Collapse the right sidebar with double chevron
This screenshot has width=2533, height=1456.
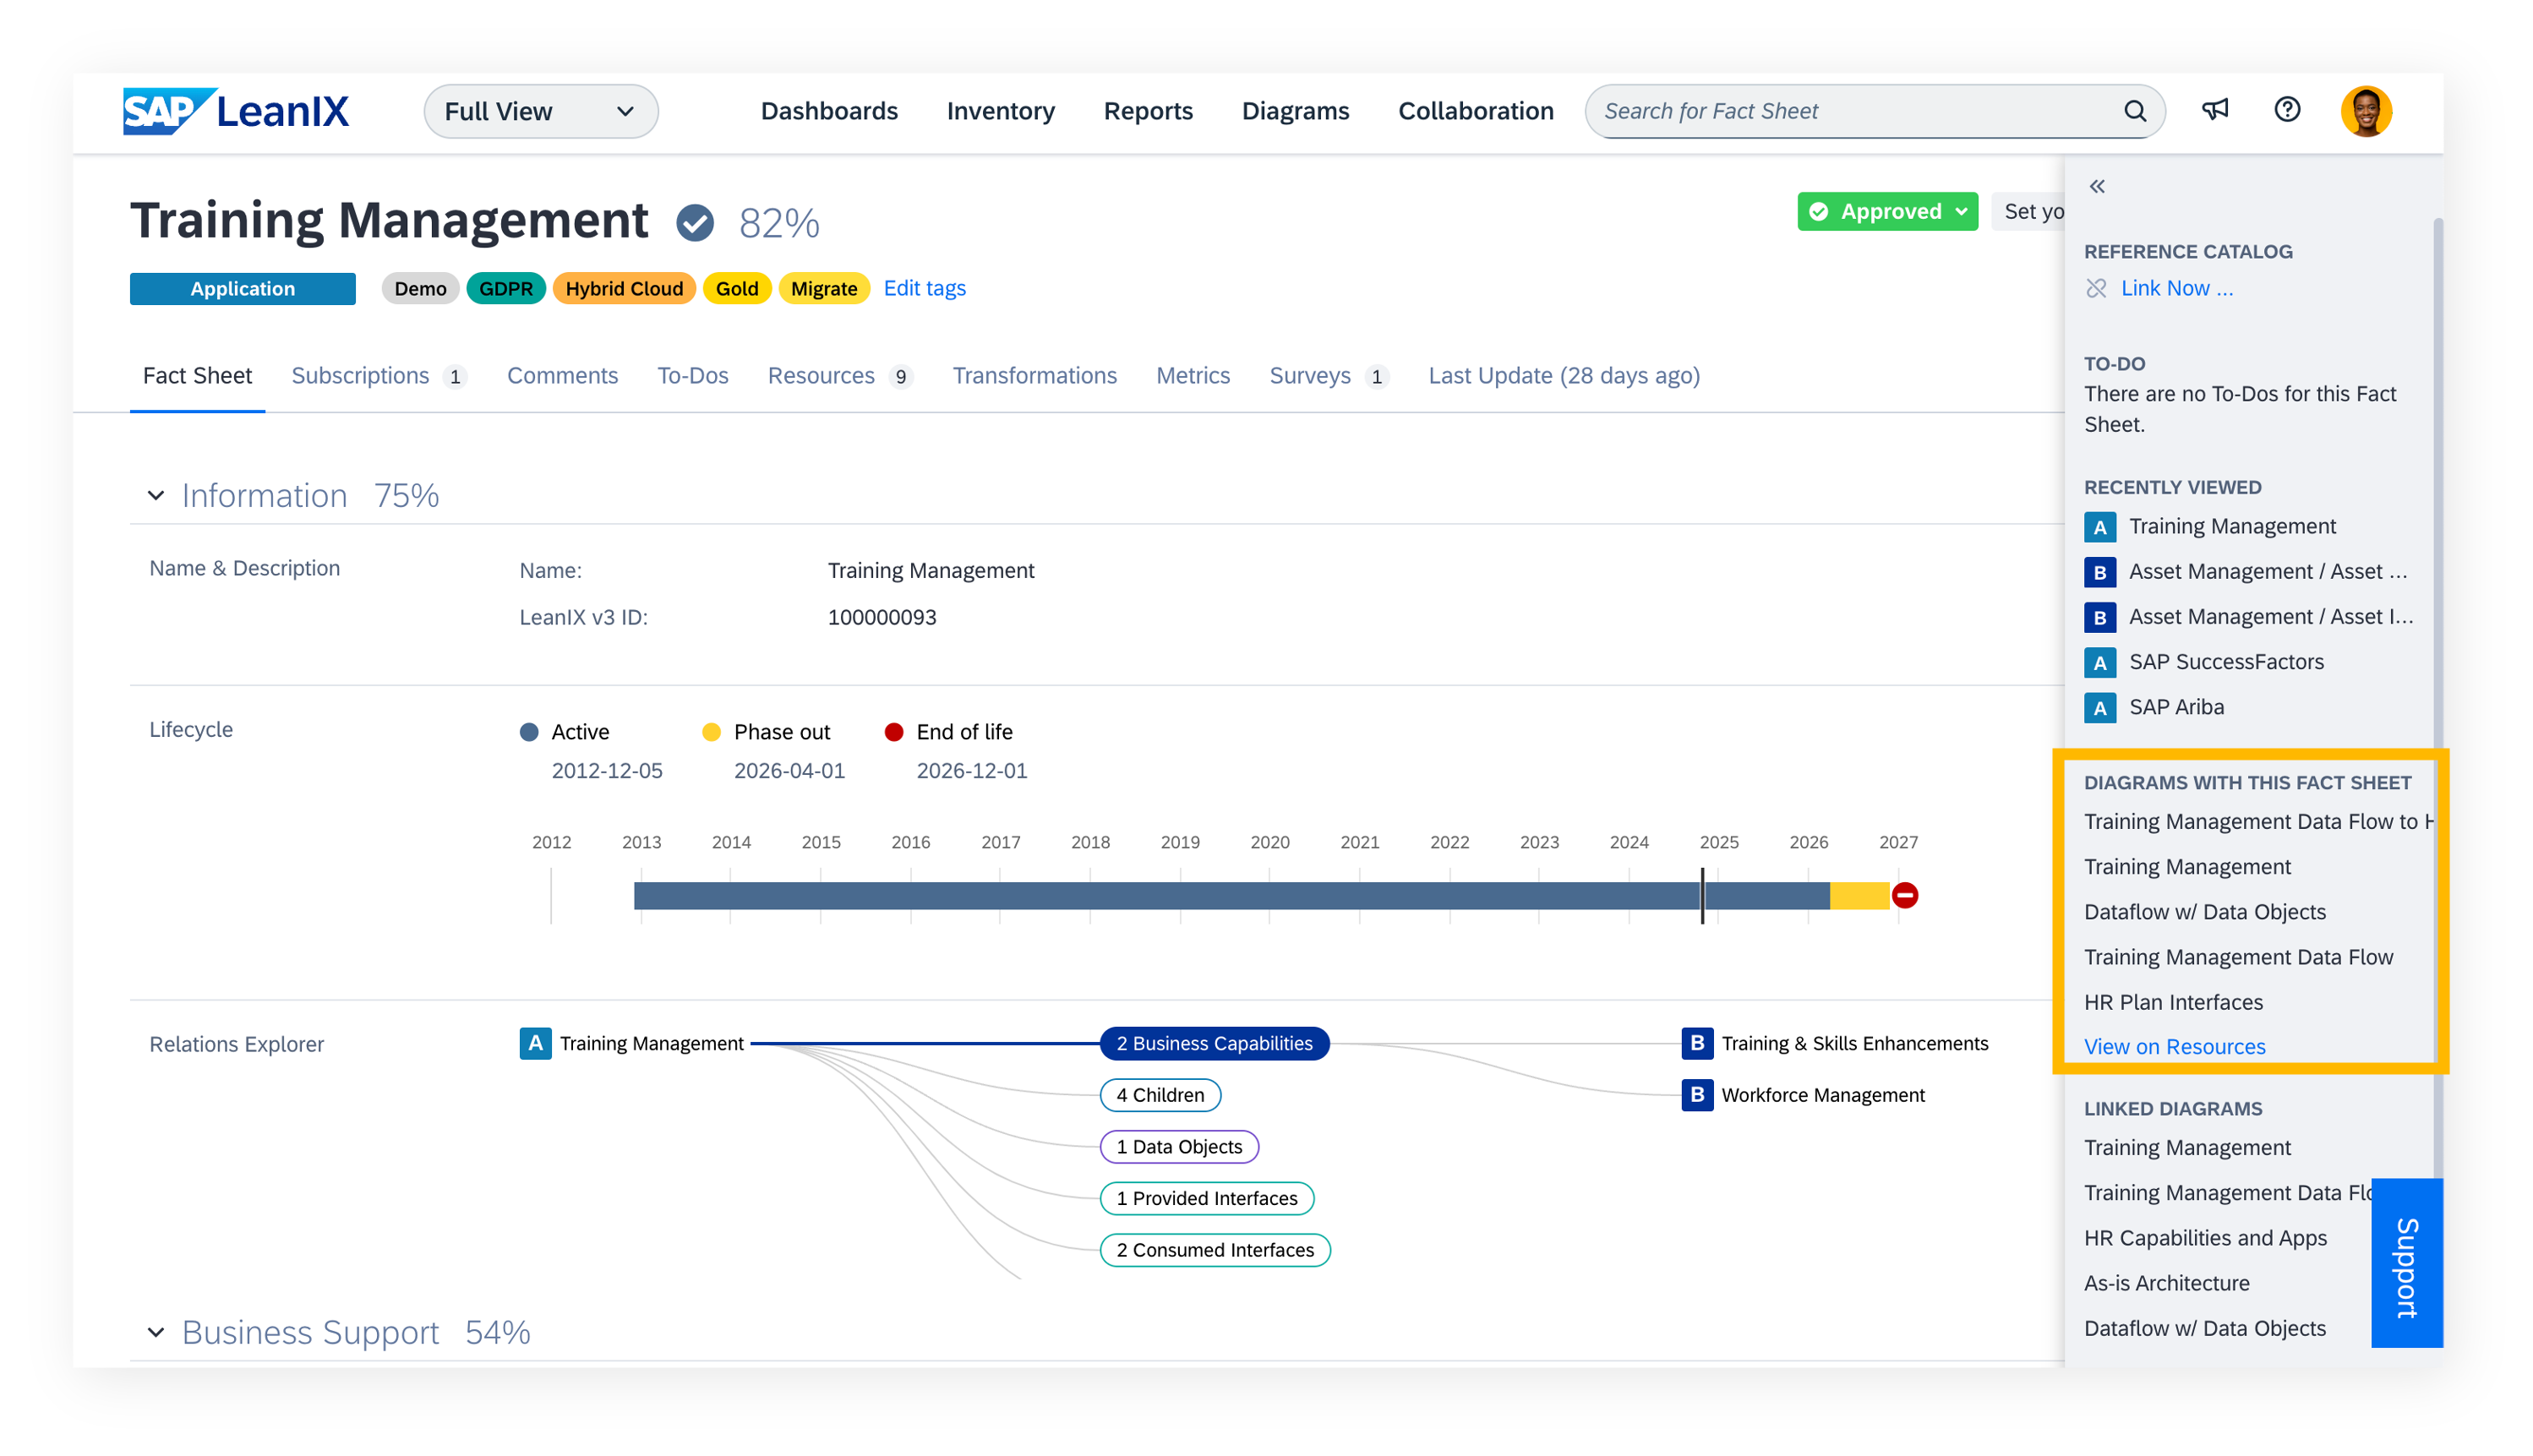tap(2097, 187)
